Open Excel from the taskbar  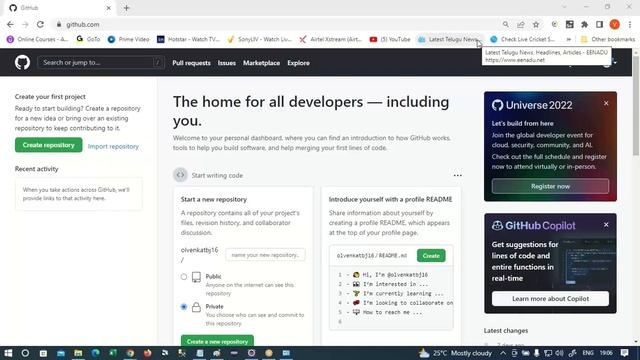[x=113, y=353]
